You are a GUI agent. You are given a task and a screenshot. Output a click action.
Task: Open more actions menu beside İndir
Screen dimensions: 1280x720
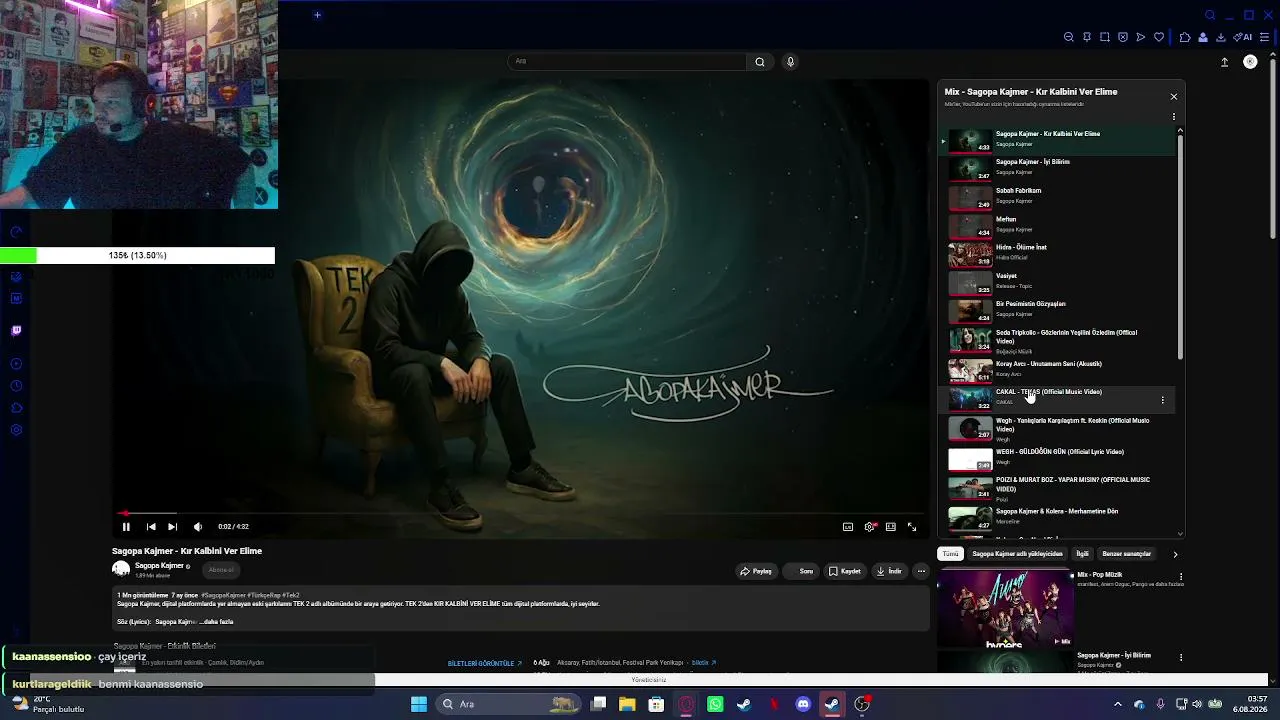921,572
